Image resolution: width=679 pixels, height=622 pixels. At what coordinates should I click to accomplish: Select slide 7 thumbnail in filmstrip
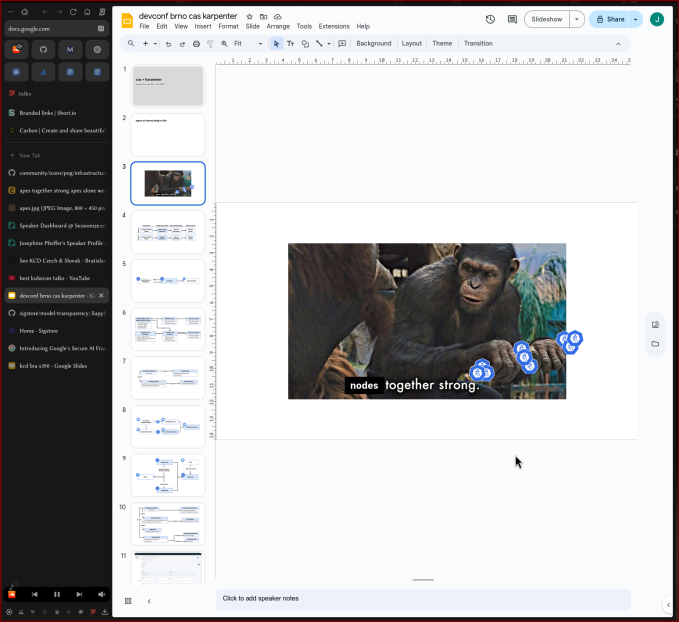(167, 378)
